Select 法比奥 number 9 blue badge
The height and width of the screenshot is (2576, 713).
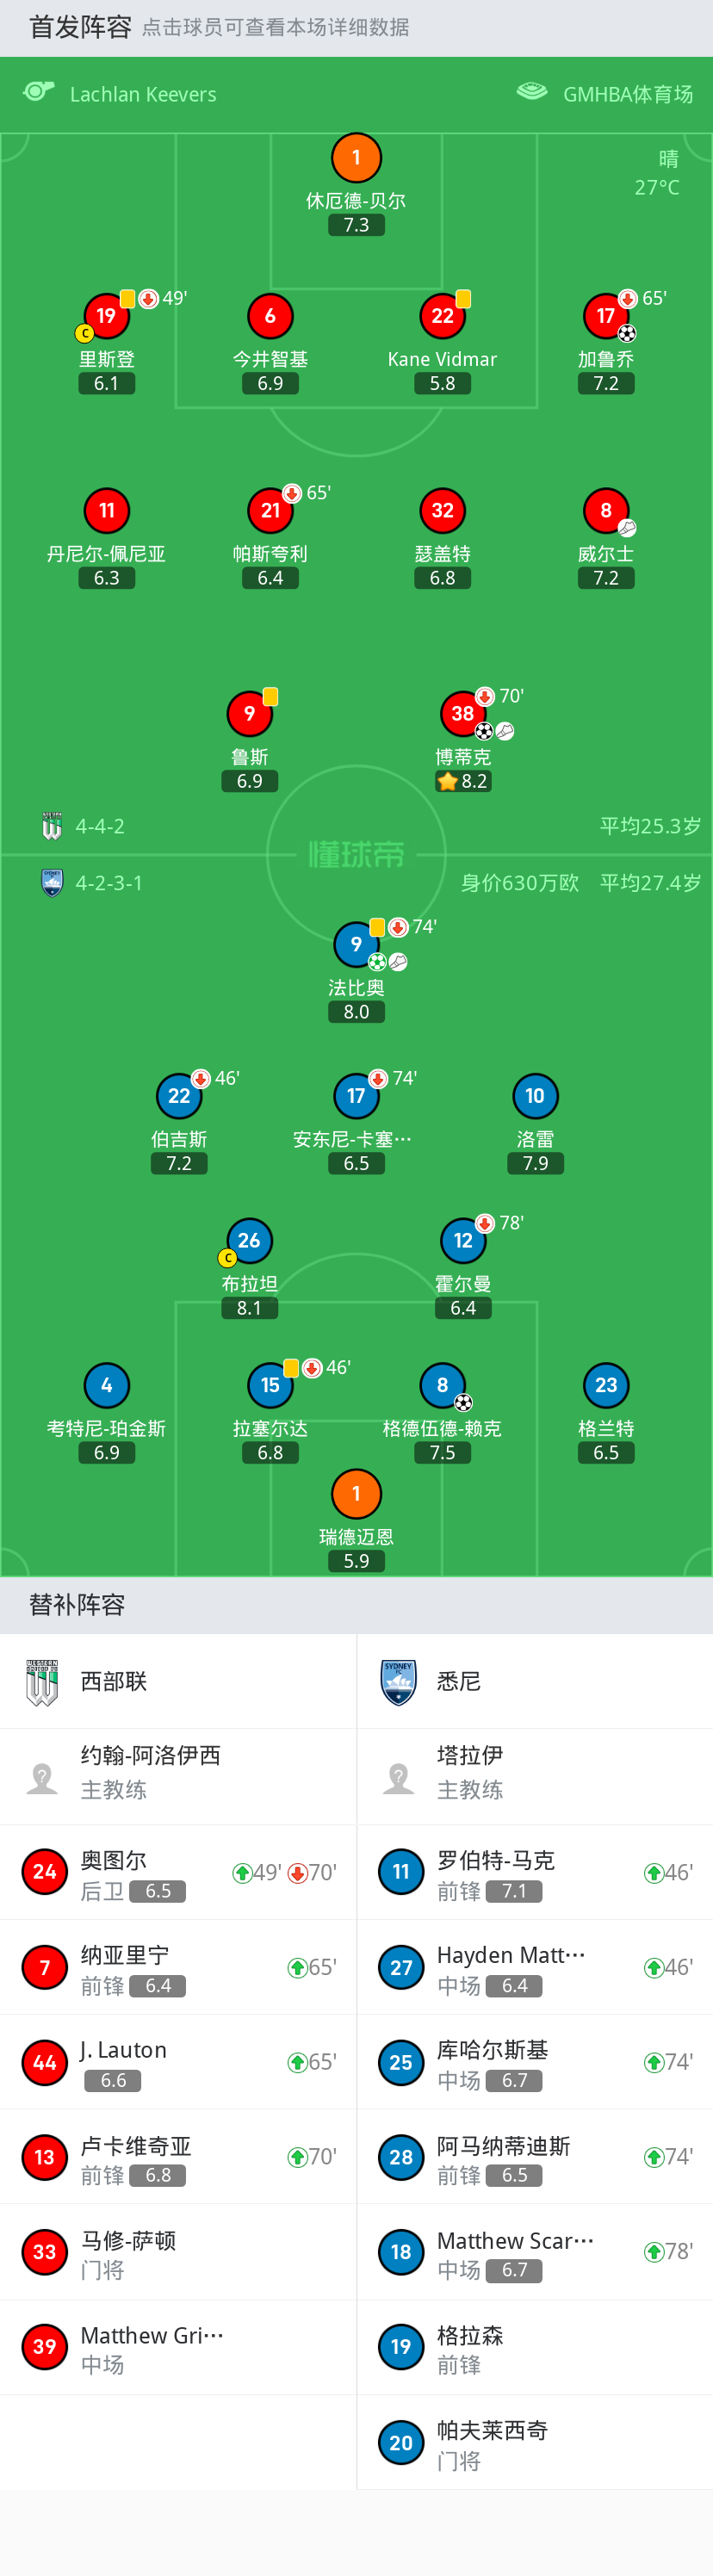point(356,944)
